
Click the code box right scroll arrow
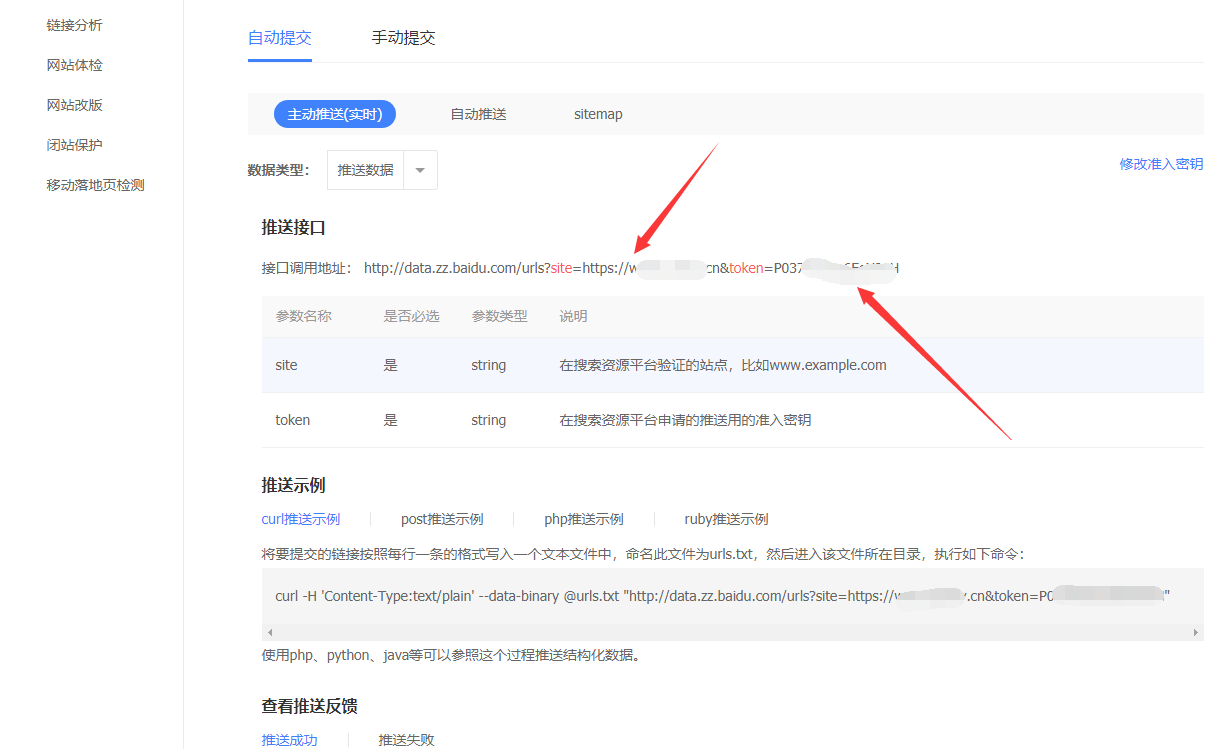[x=1195, y=632]
